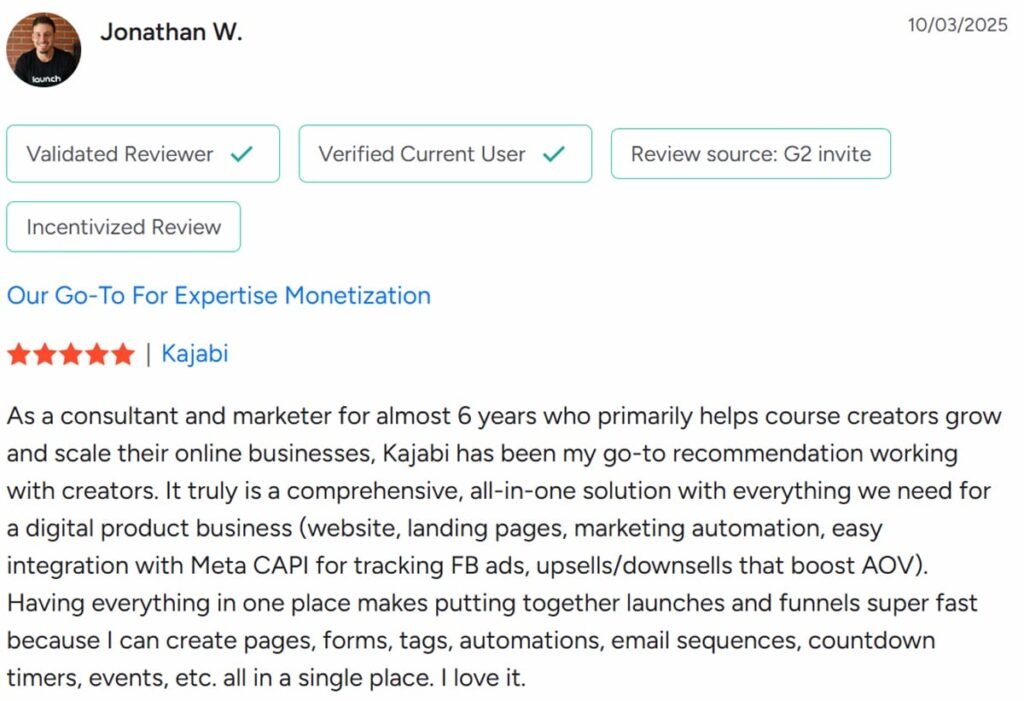The height and width of the screenshot is (701, 1024).
Task: Open the reviewer name Jonathan W.
Action: (x=173, y=31)
